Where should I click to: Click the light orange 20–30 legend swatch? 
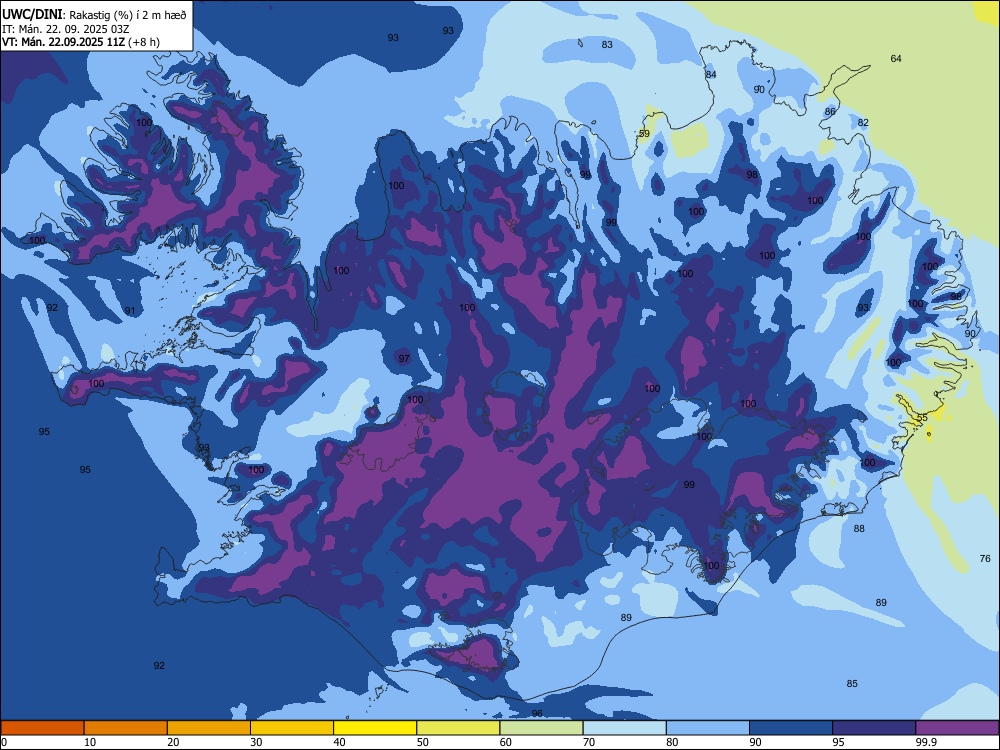(209, 728)
